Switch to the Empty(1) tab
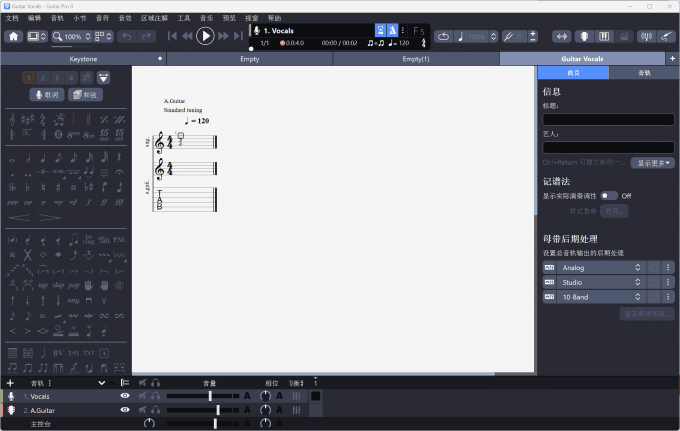 tap(415, 59)
